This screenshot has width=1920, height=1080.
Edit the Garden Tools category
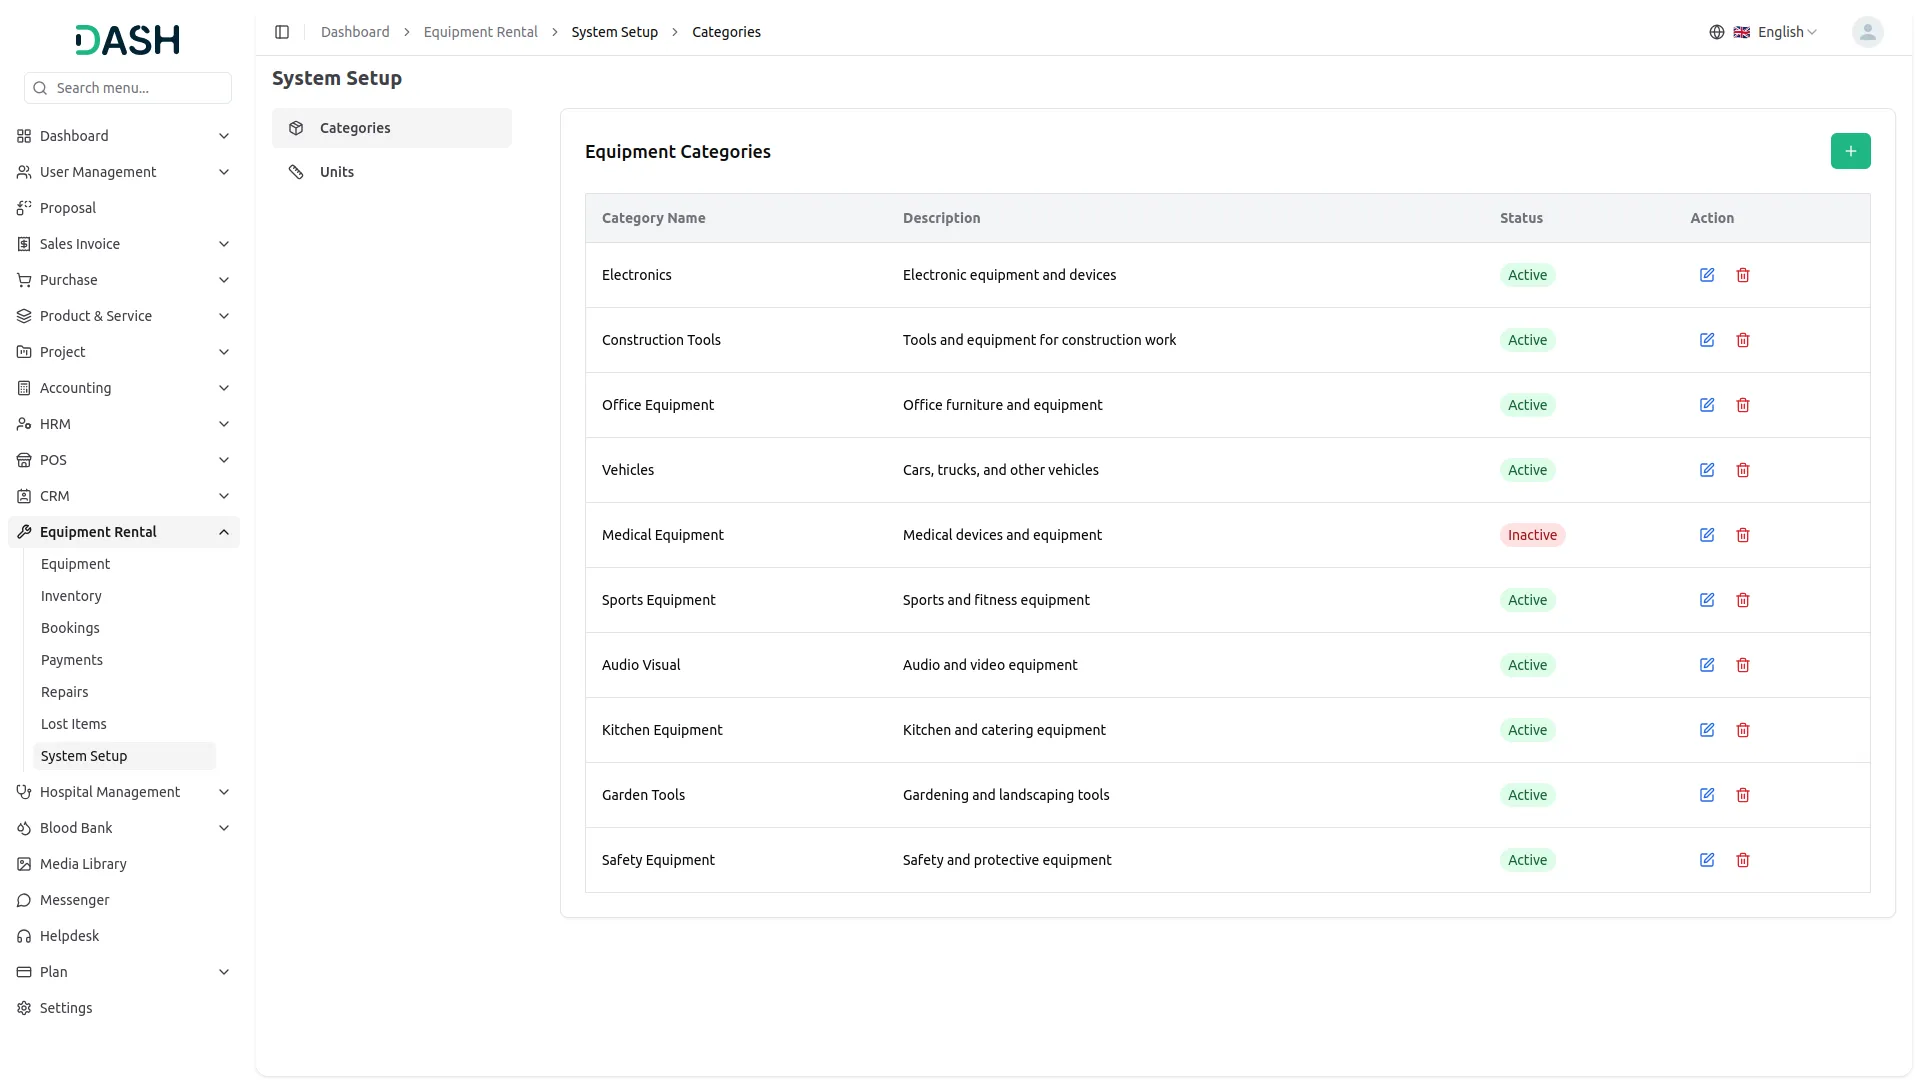pos(1707,795)
